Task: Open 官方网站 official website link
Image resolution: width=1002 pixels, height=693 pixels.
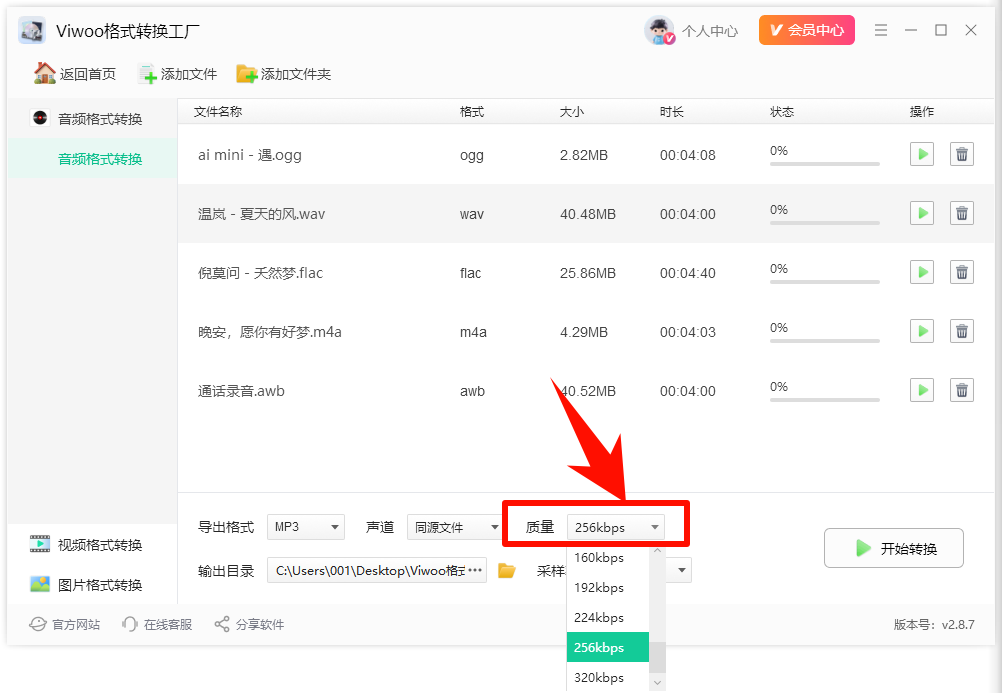Action: [x=65, y=624]
